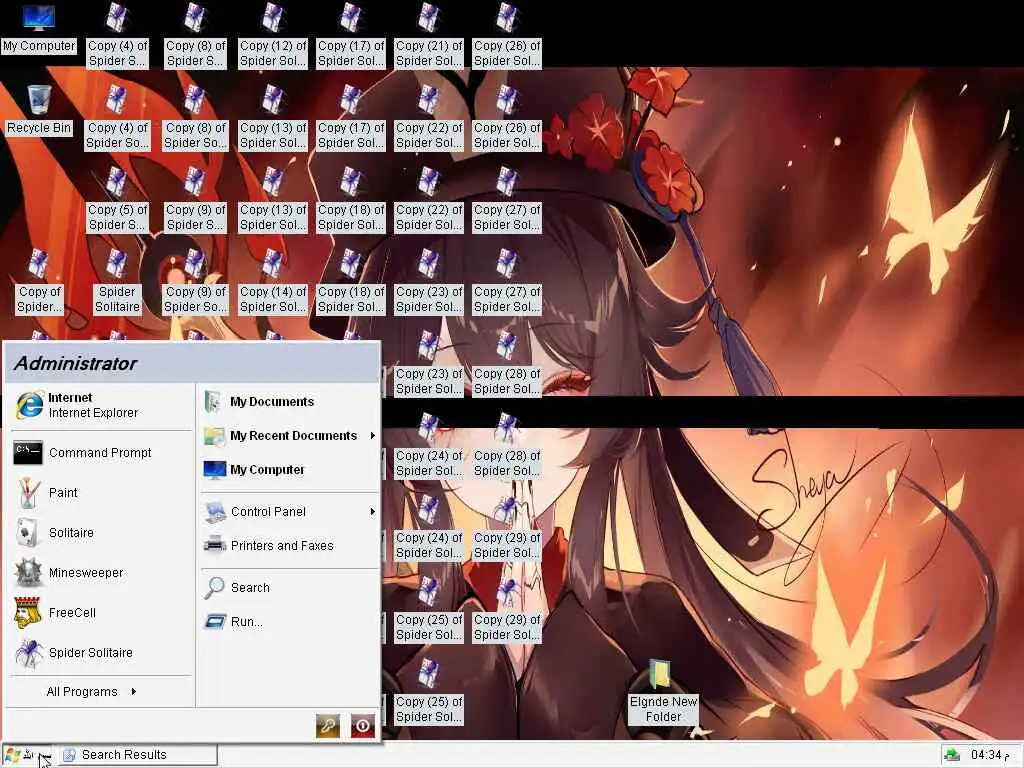1024x768 pixels.
Task: Open Printers and Faxes
Action: (269, 545)
